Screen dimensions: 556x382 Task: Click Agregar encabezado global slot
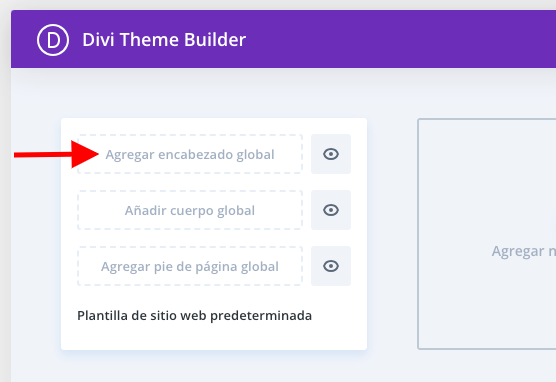pyautogui.click(x=190, y=154)
